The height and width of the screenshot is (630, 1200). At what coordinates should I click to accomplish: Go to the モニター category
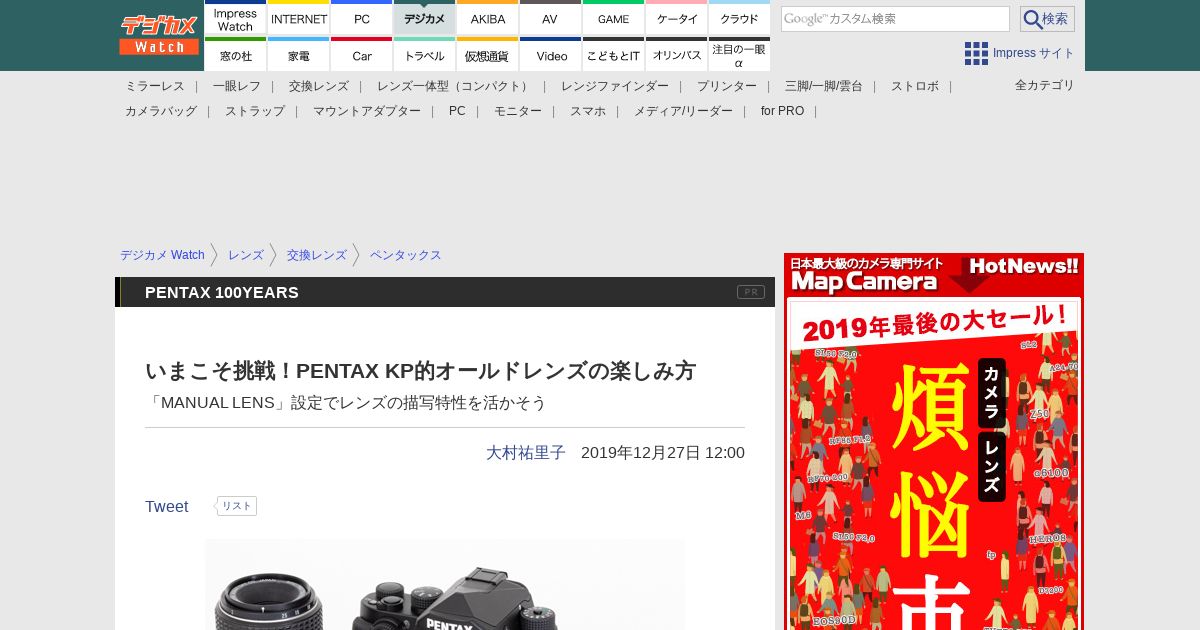click(x=518, y=111)
